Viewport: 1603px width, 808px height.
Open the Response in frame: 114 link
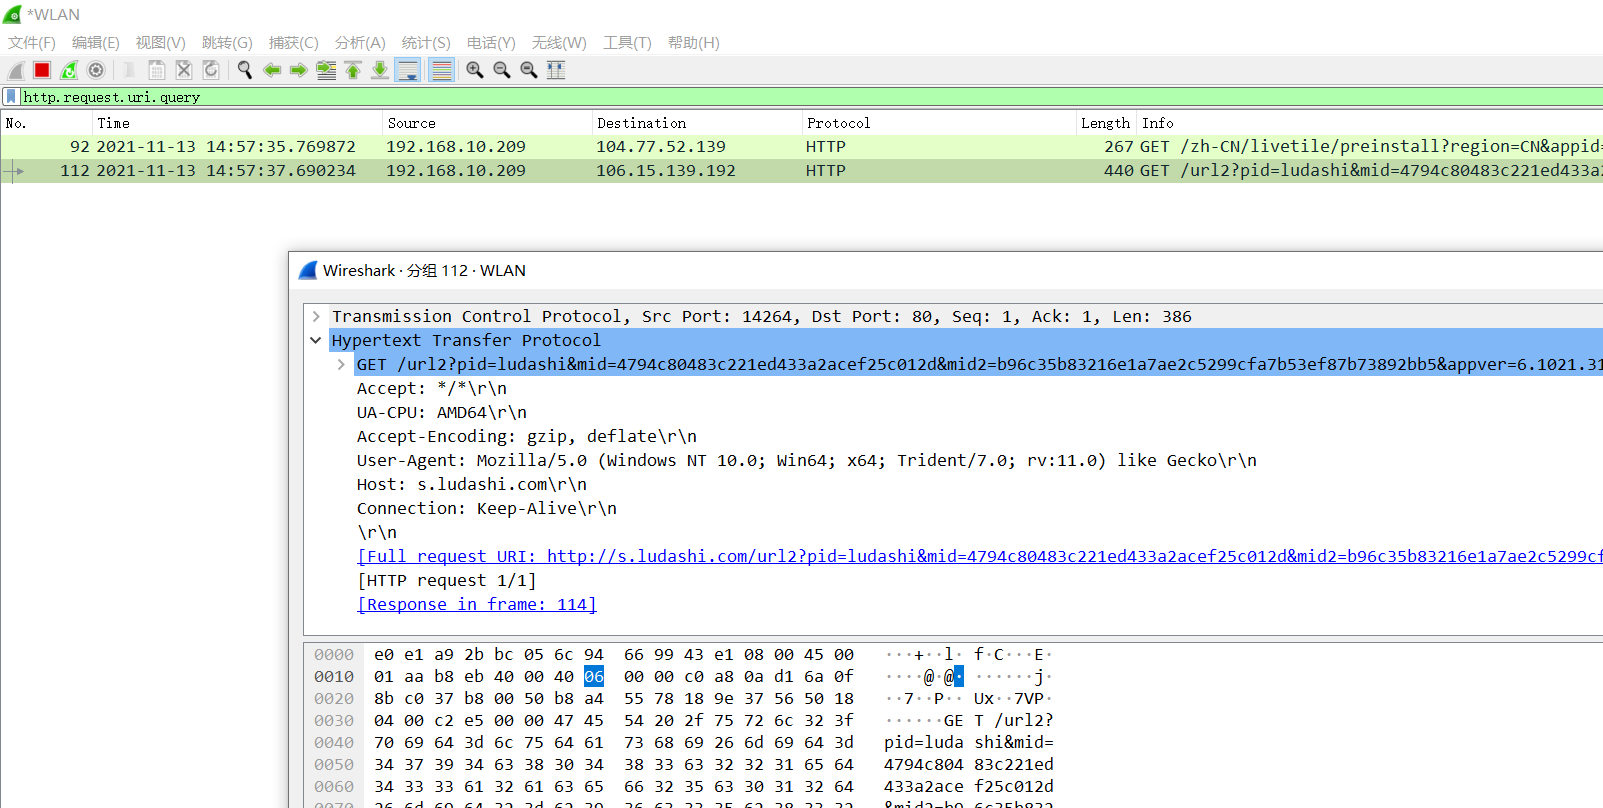click(477, 604)
